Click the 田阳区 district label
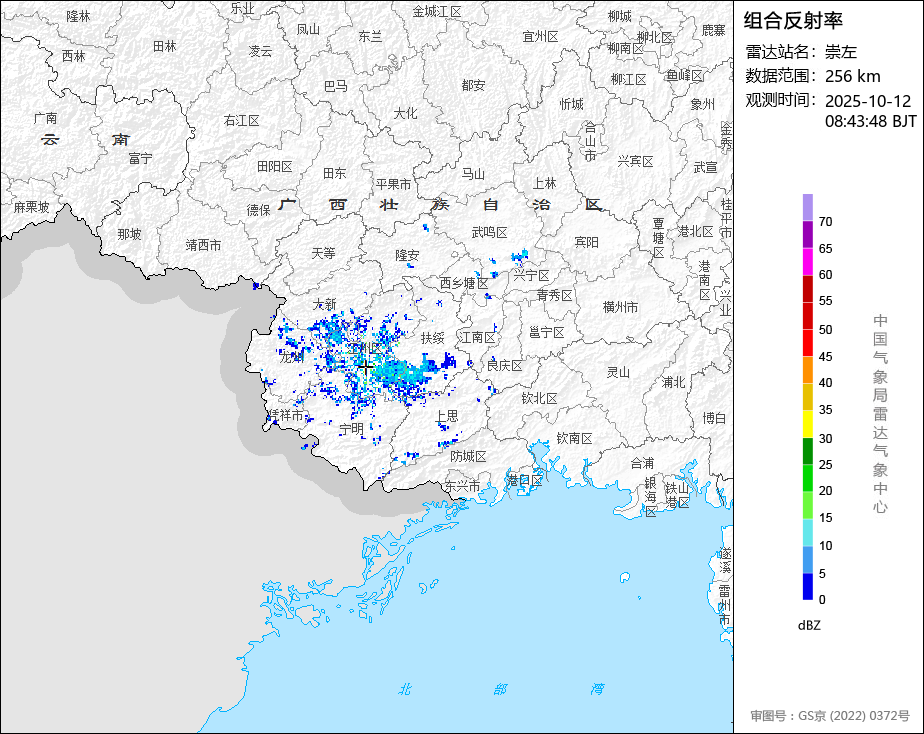The image size is (924, 734). tap(275, 167)
